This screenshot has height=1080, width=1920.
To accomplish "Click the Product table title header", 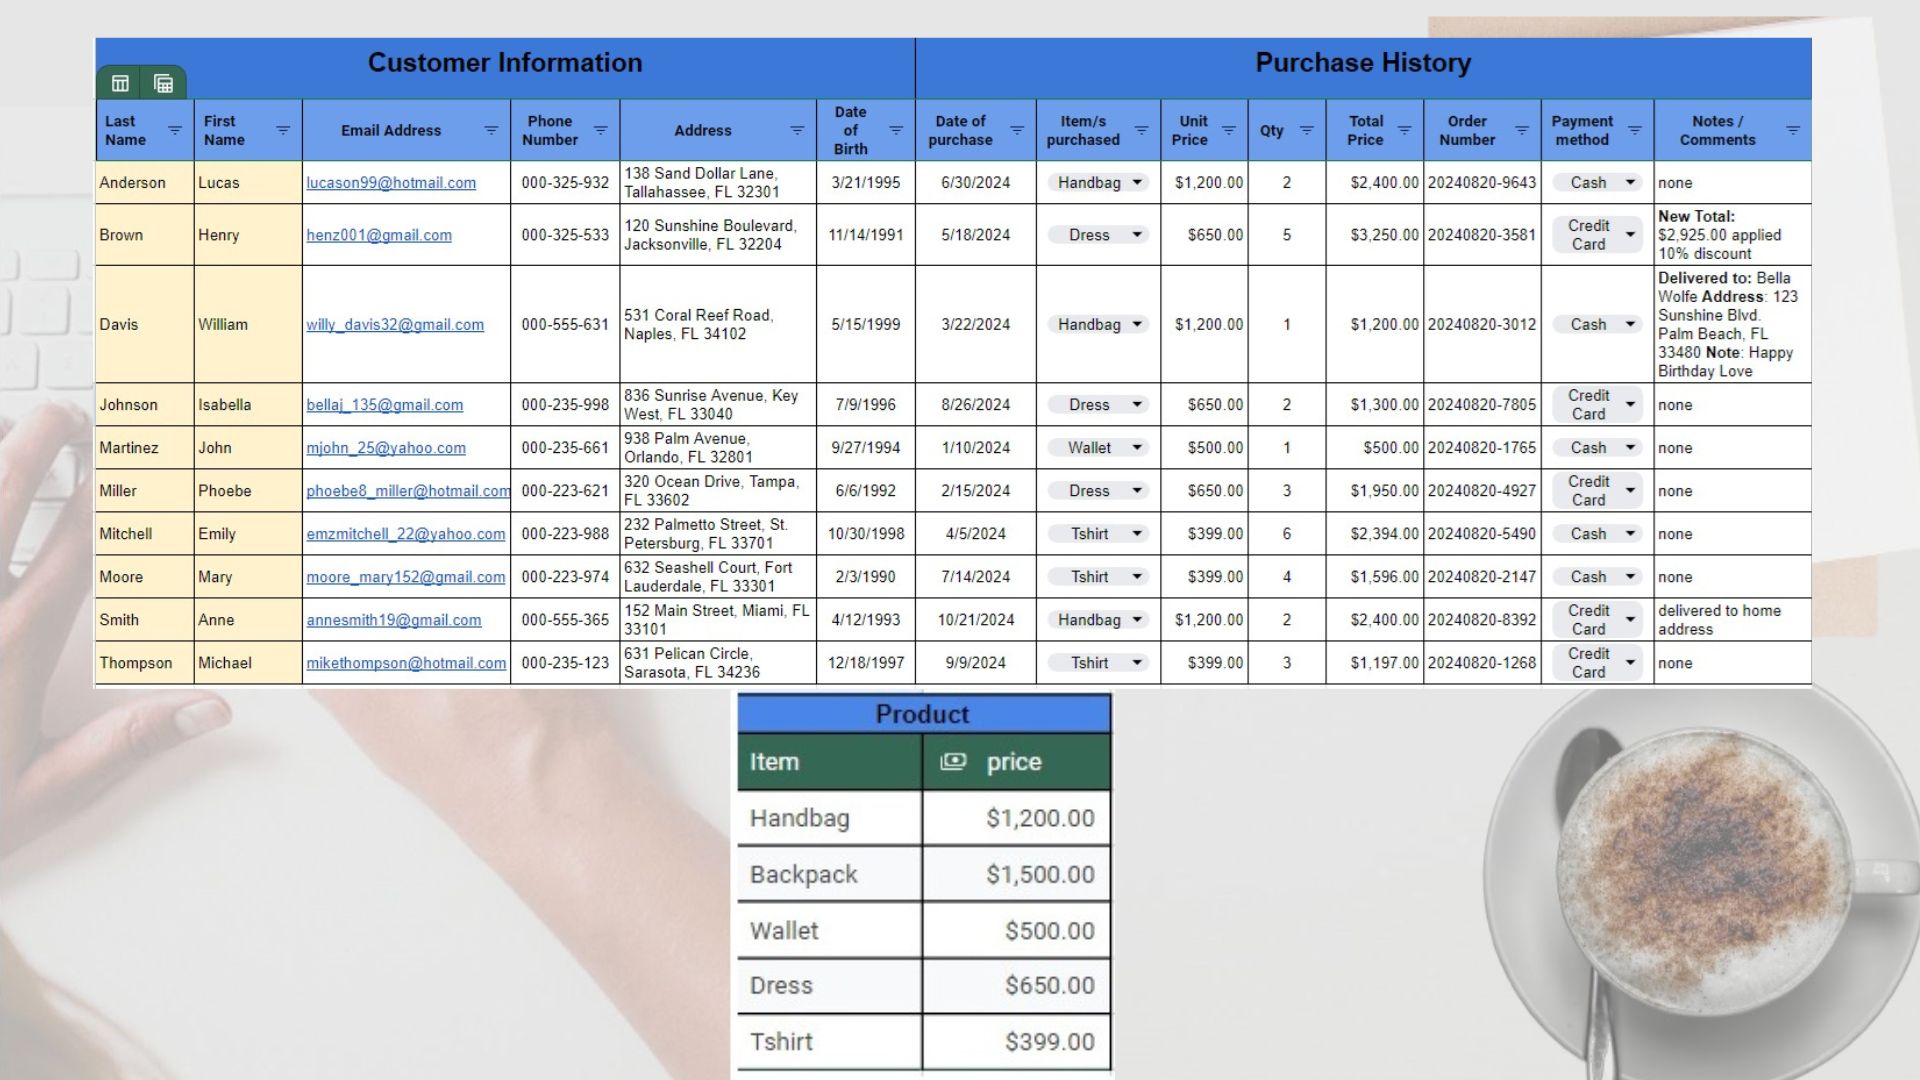I will tap(923, 714).
